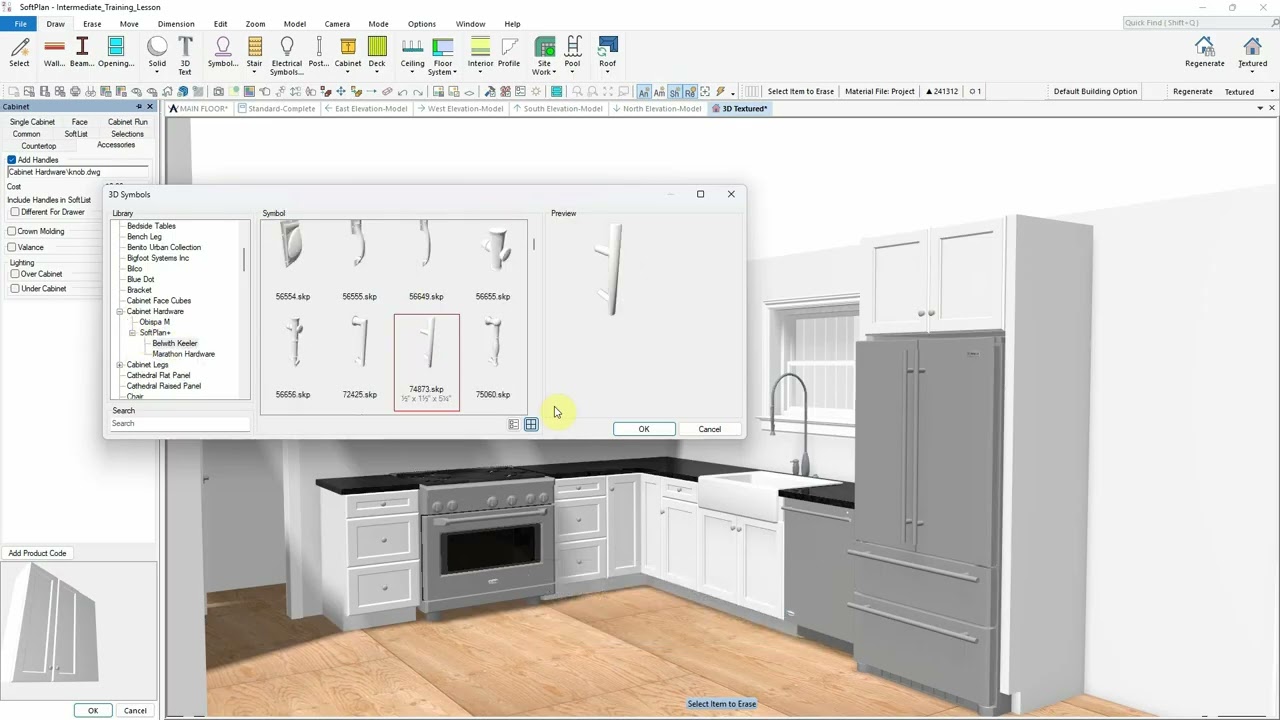Select Marathon Hardware in Library tree
1280x720 pixels.
[183, 354]
